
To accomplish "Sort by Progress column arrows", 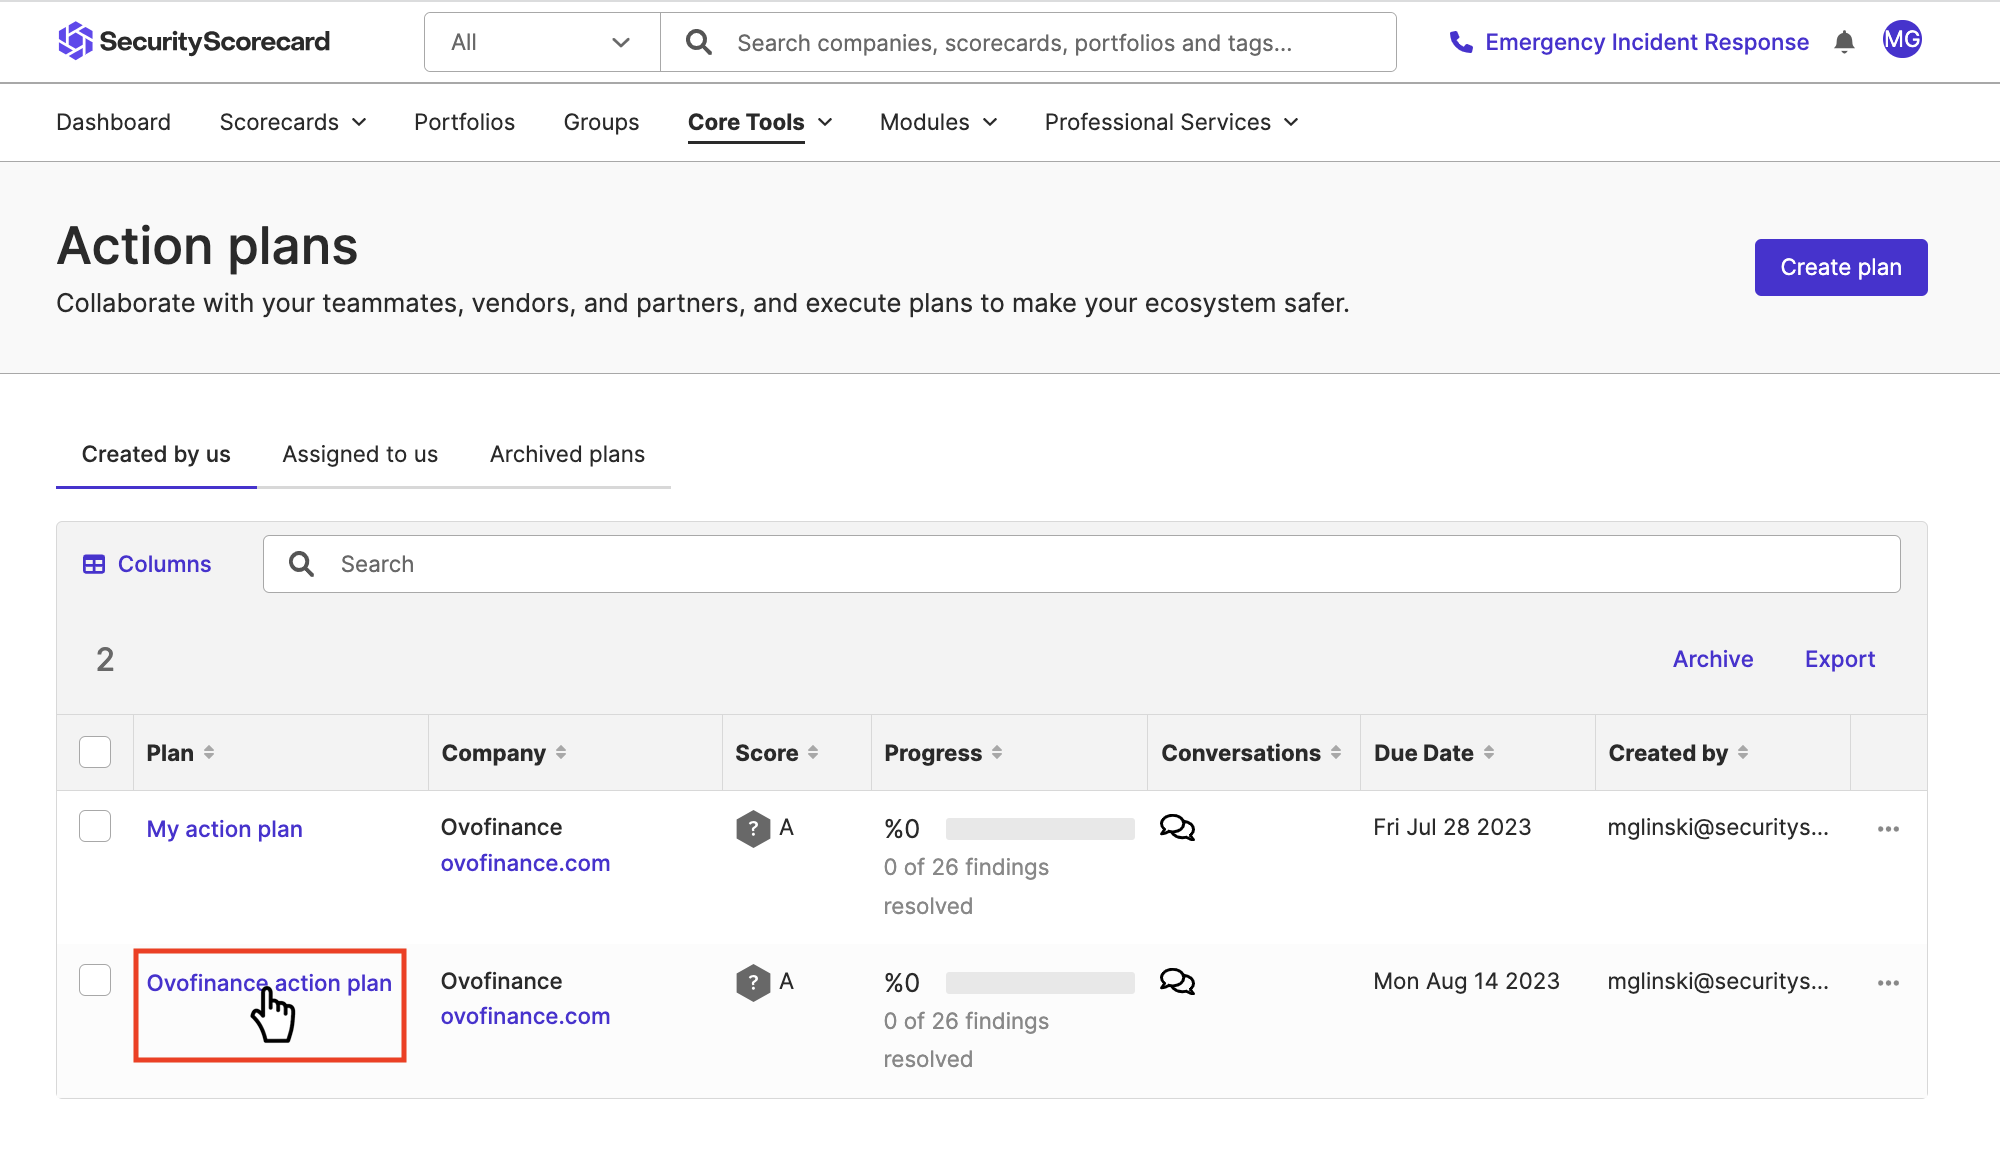I will click(x=997, y=752).
